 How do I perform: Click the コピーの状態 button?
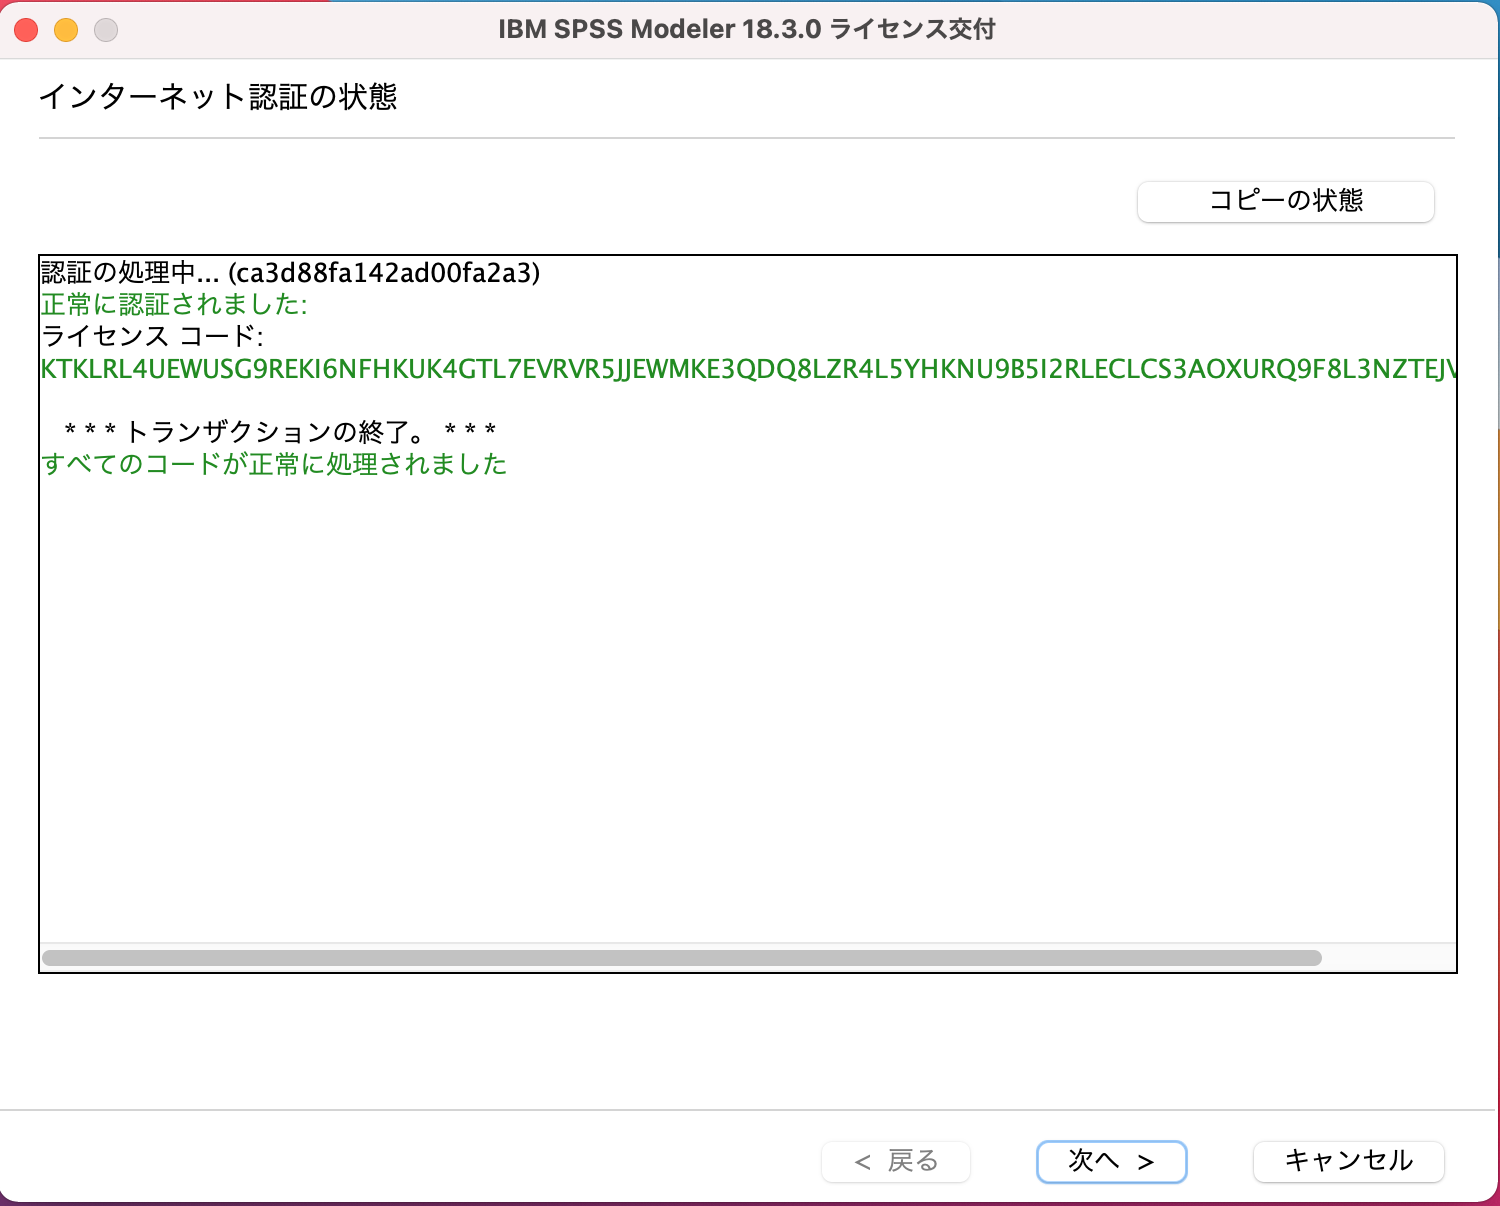point(1286,201)
